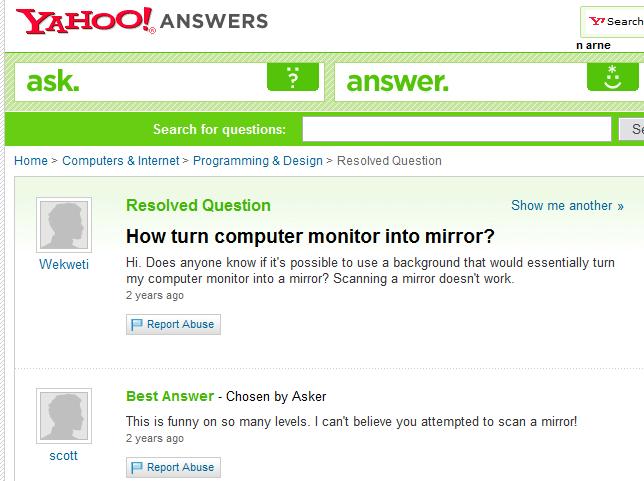Open Programming & Design breadcrumb link

[258, 161]
